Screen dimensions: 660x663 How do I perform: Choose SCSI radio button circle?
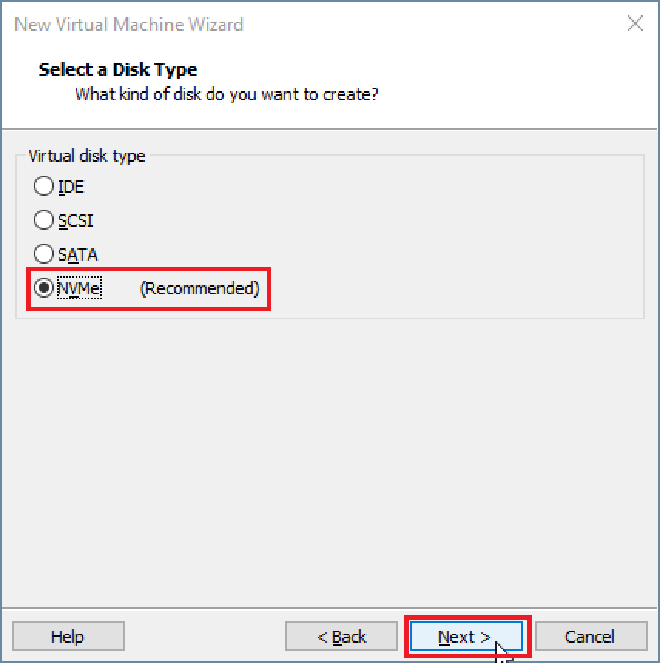pyautogui.click(x=44, y=220)
